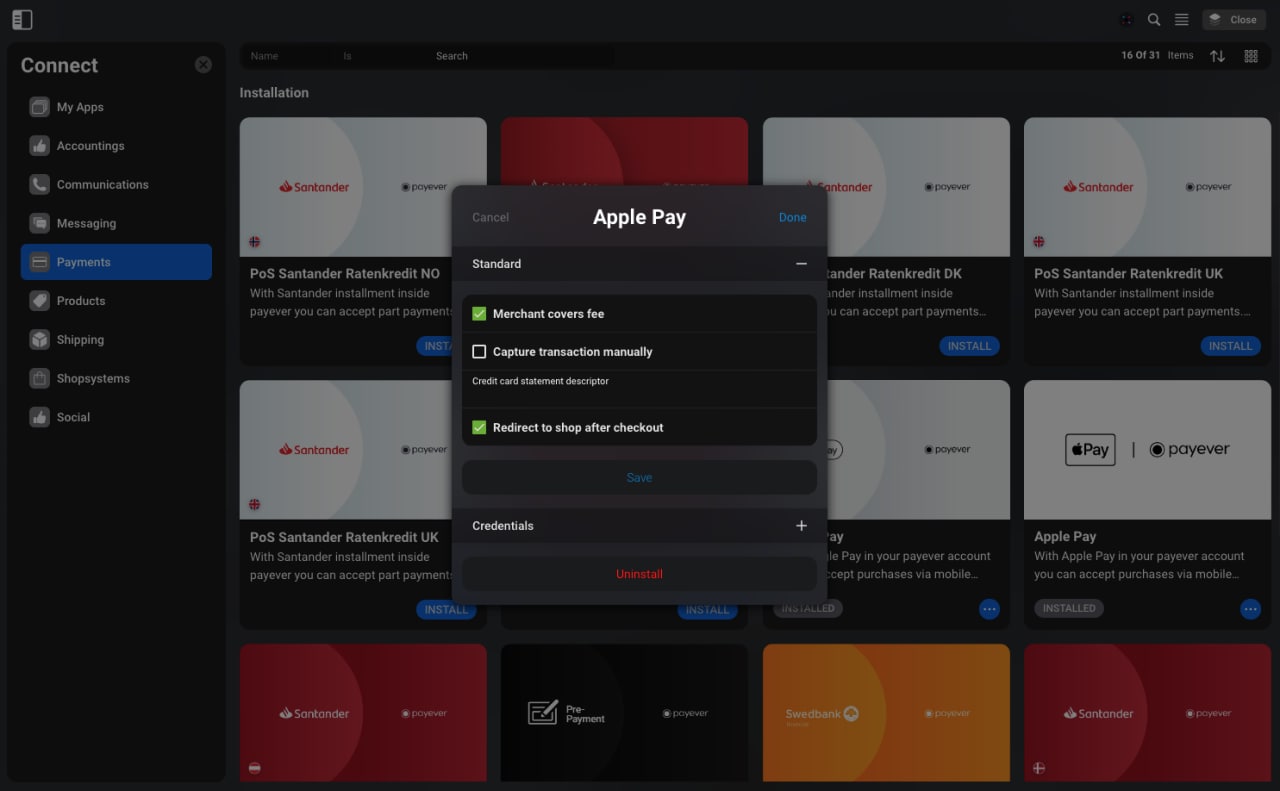Viewport: 1280px width, 791px height.
Task: Open Products category
Action: pos(116,301)
